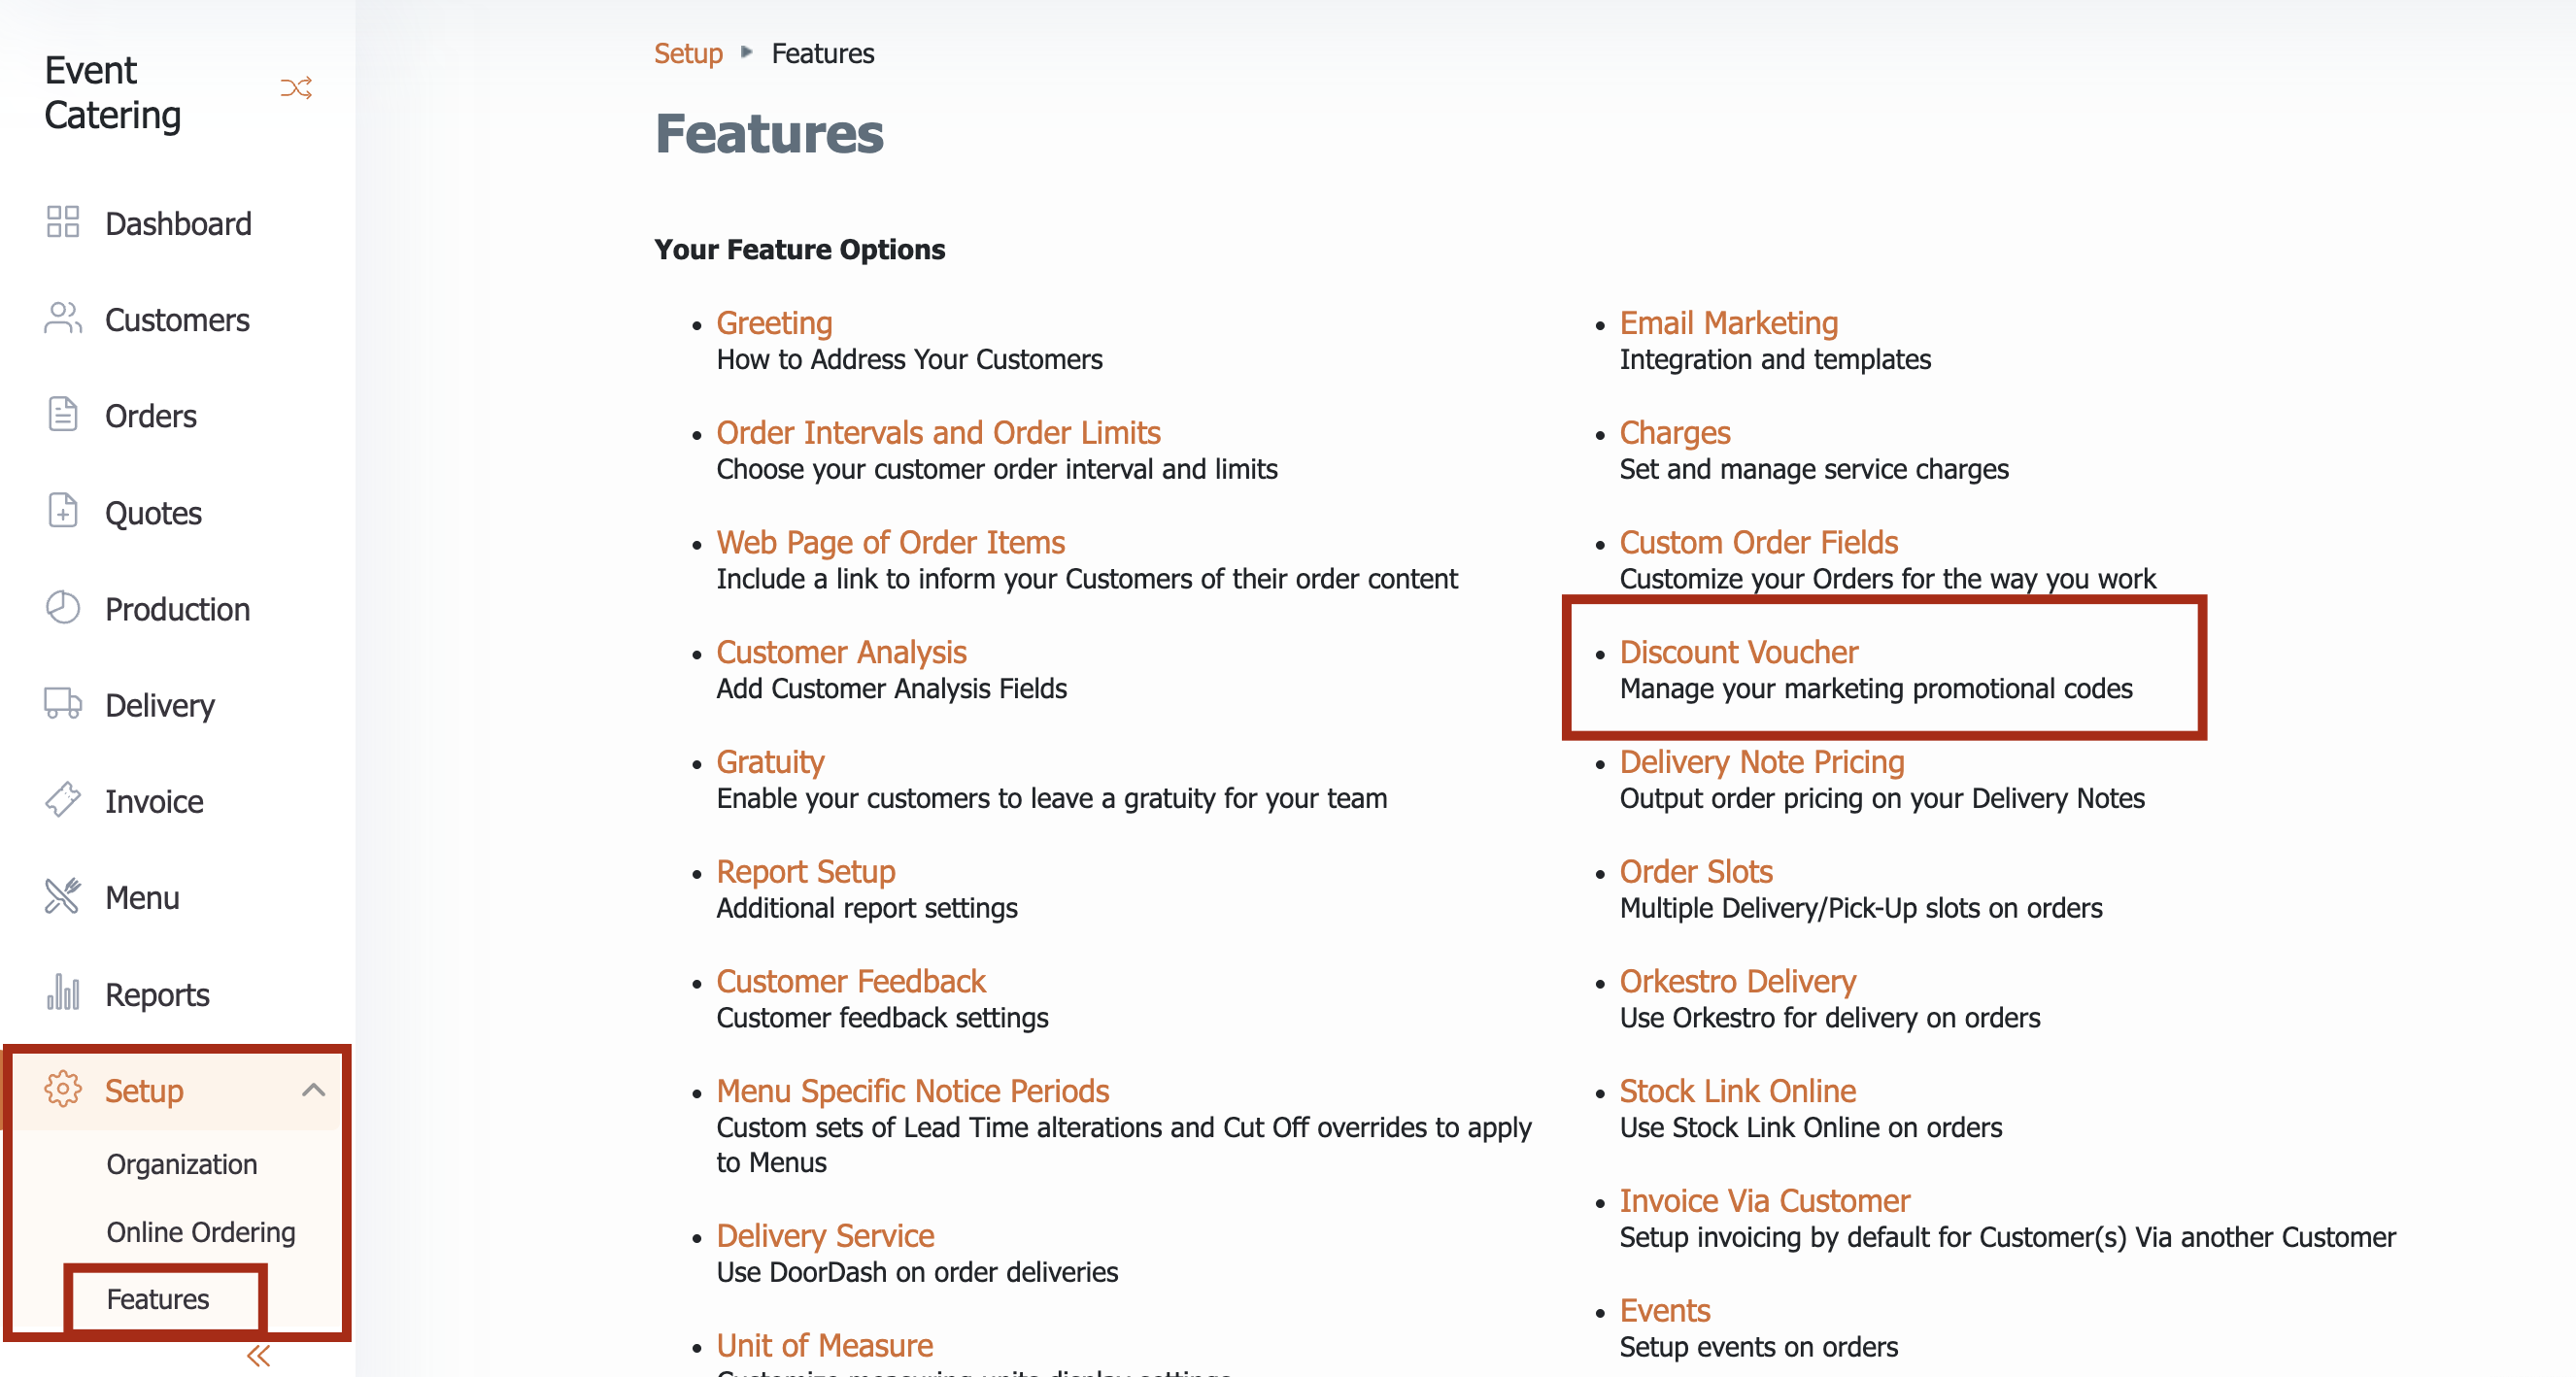
Task: Click the Setup gear icon
Action: click(63, 1089)
